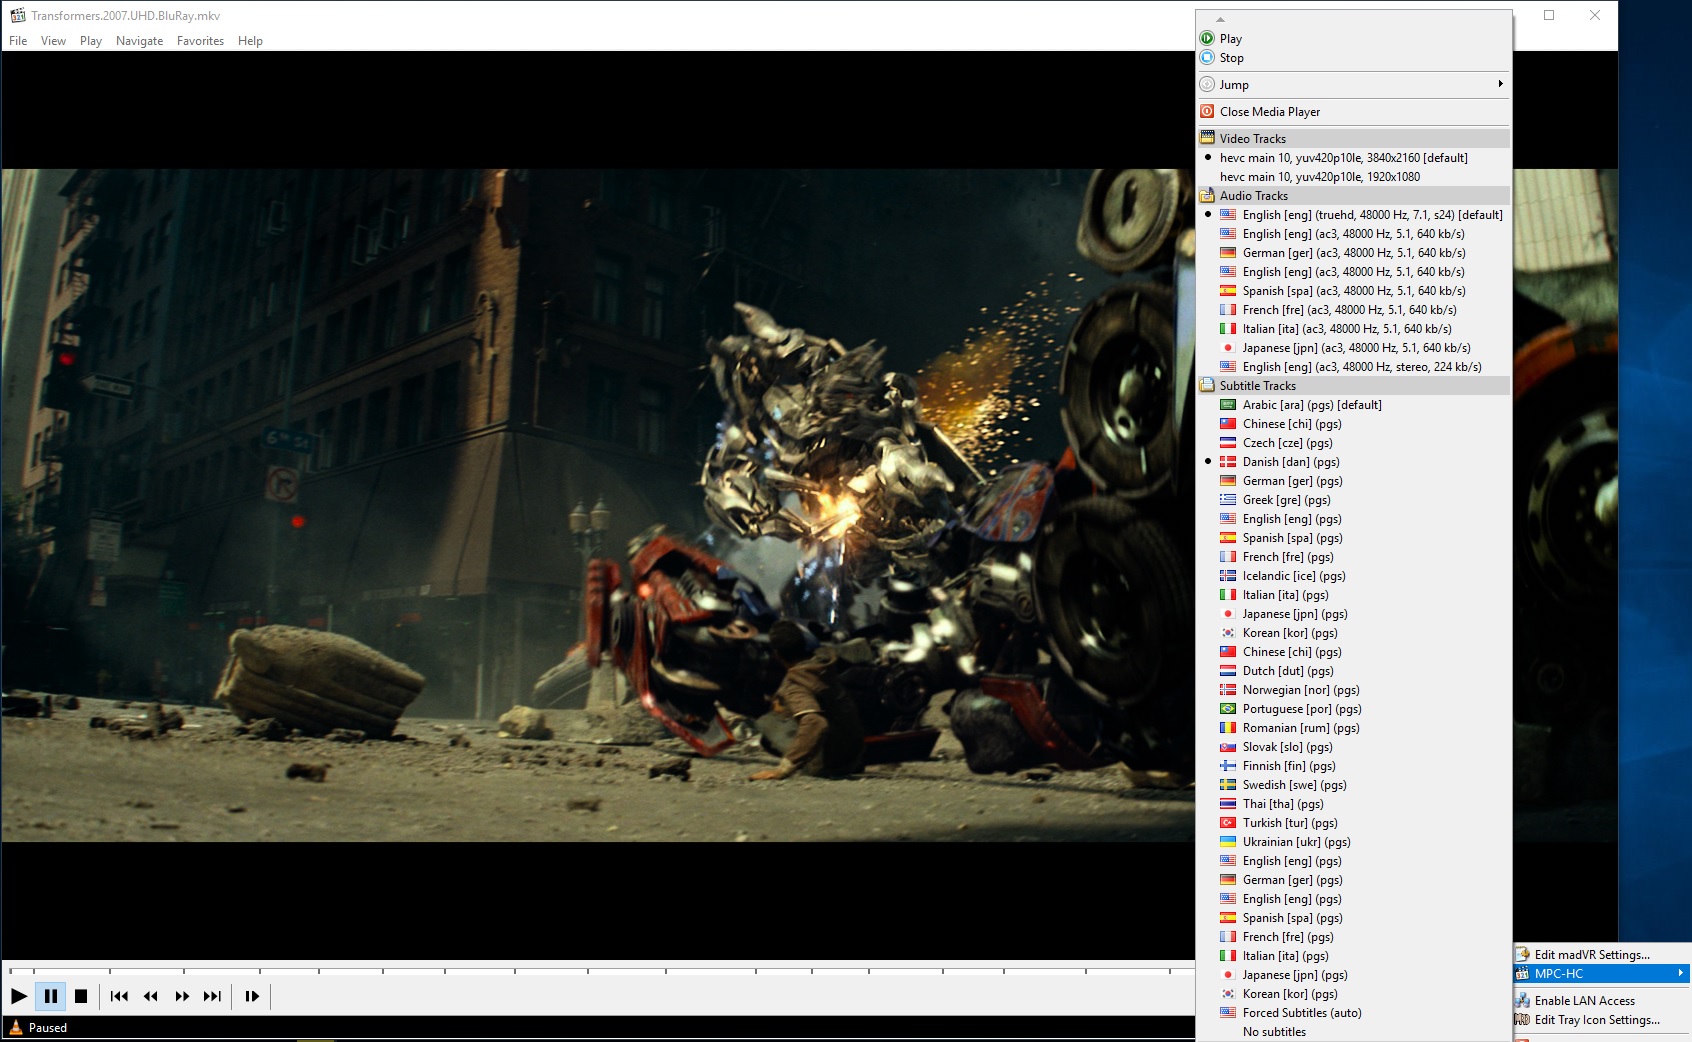Screen dimensions: 1692x1042
Task: Open the Navigate menu
Action: click(139, 41)
